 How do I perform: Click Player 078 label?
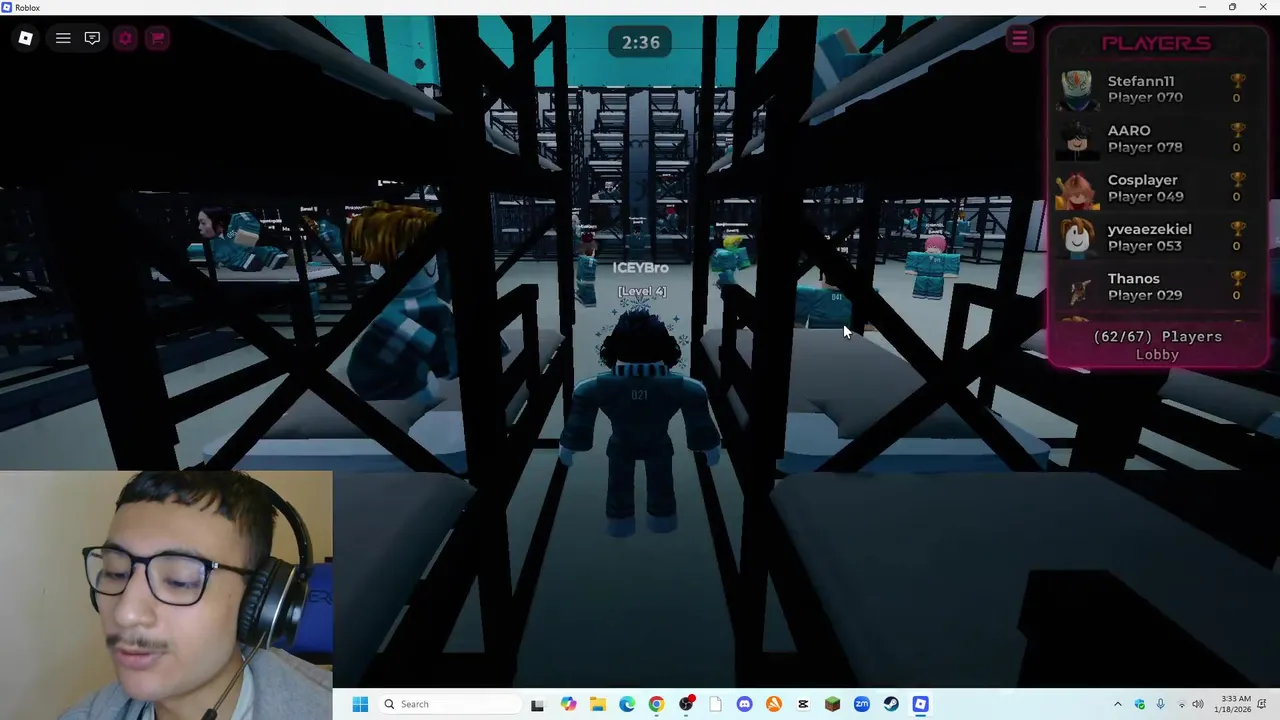1145,147
